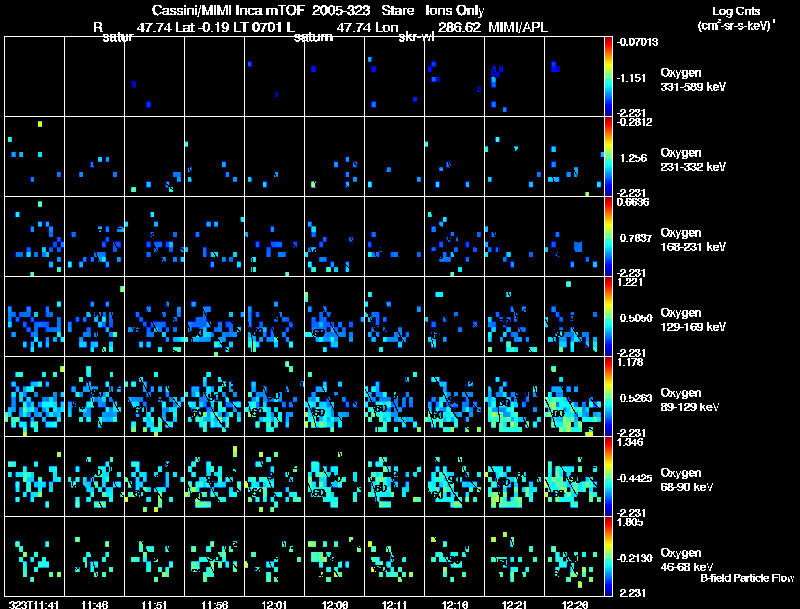Click the 'B-field Particle Flow' legend text
The width and height of the screenshot is (800, 609).
click(747, 578)
